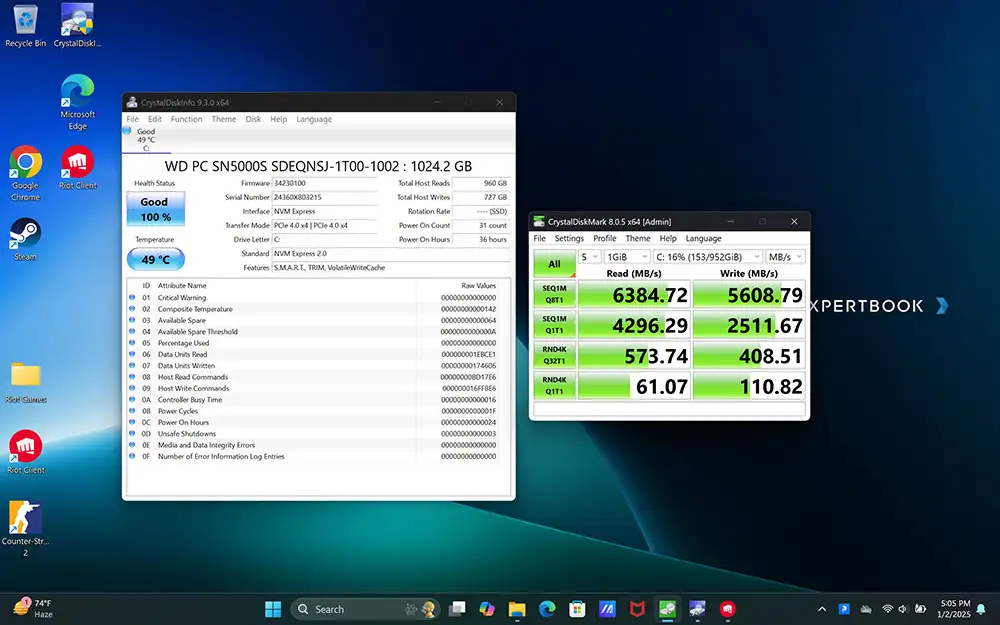Open the test count dropdown showing 5

coord(587,257)
